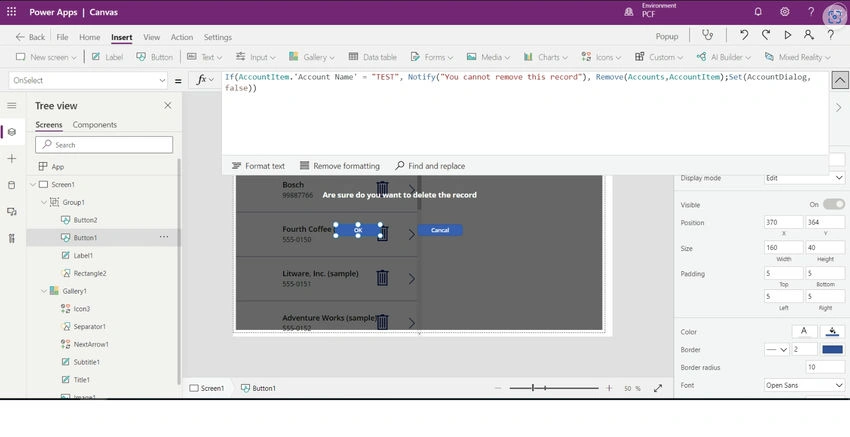Screen dimensions: 850x437
Task: Open the File menu
Action: 62,37
